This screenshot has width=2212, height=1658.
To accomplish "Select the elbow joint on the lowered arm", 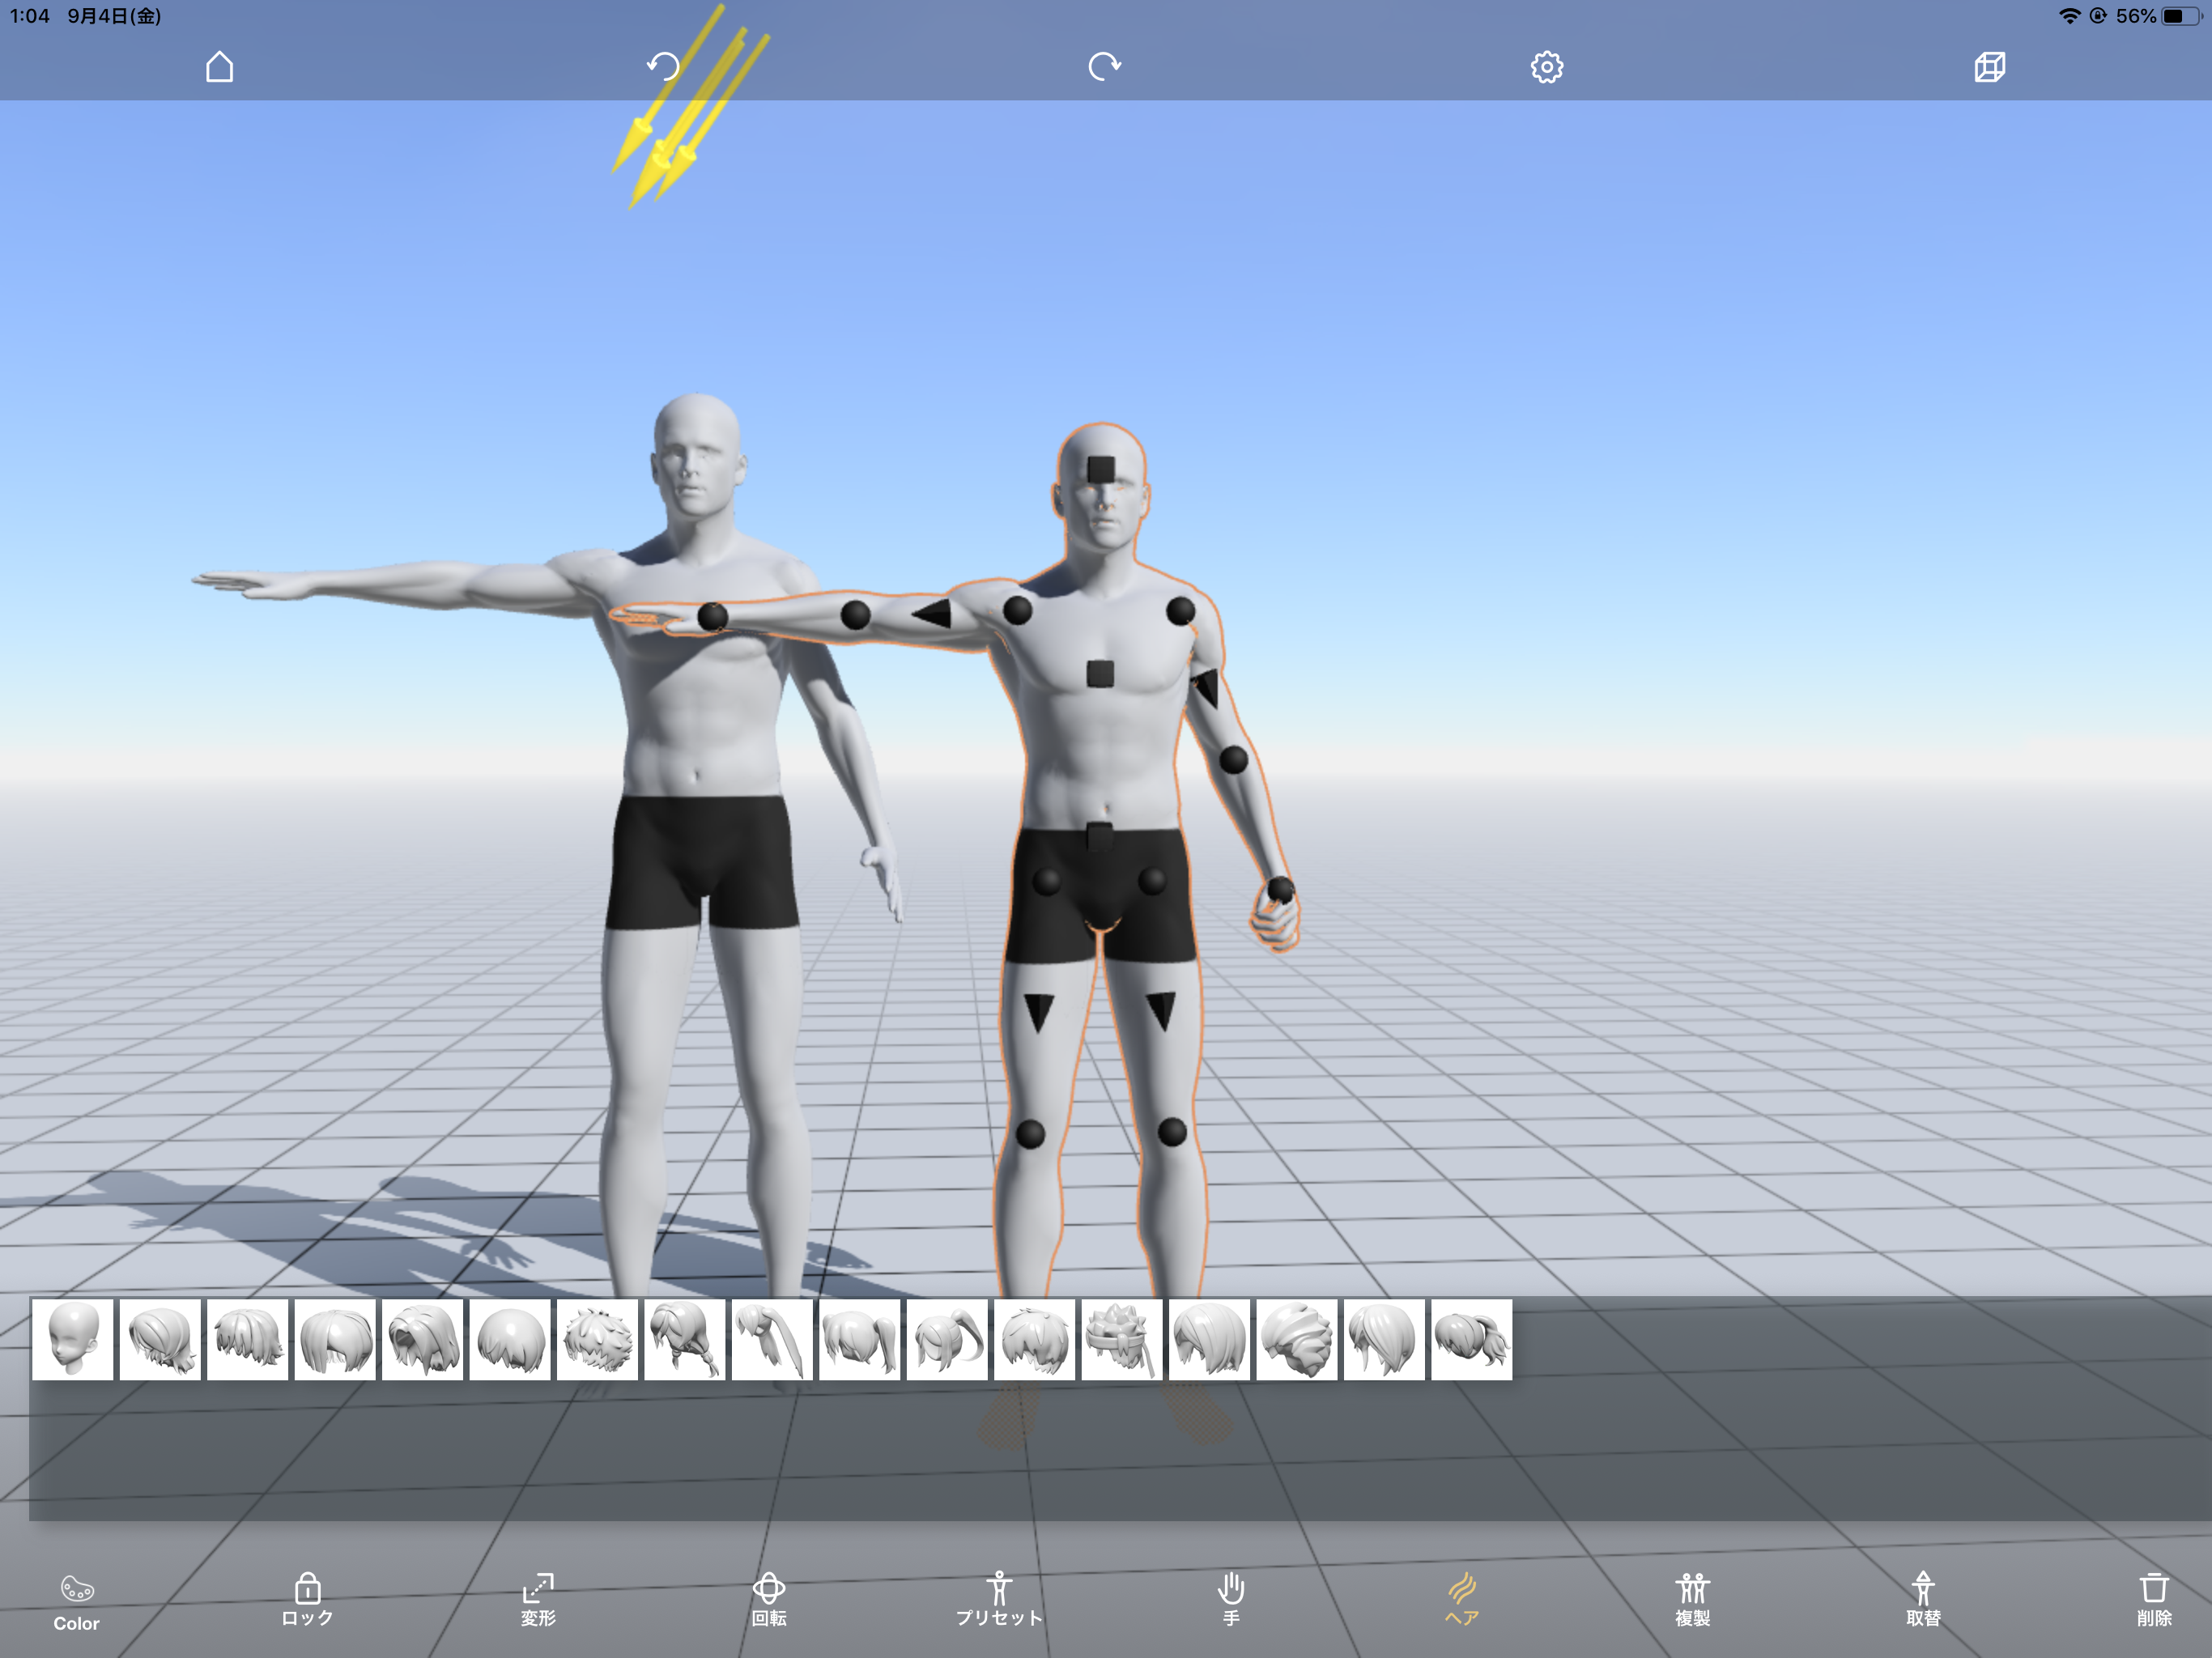I will pos(1234,760).
